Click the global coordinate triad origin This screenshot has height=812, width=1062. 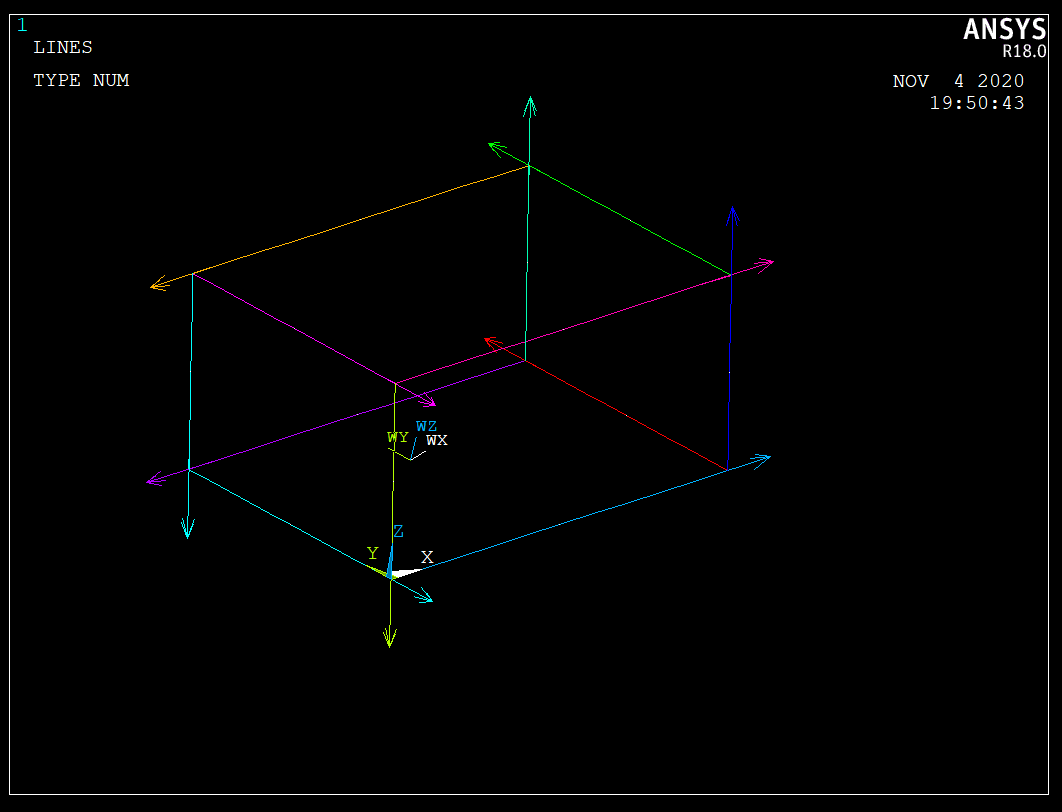390,574
